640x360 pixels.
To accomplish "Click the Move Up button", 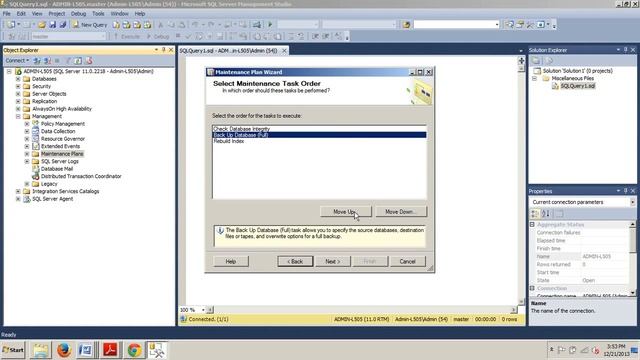I will [346, 212].
